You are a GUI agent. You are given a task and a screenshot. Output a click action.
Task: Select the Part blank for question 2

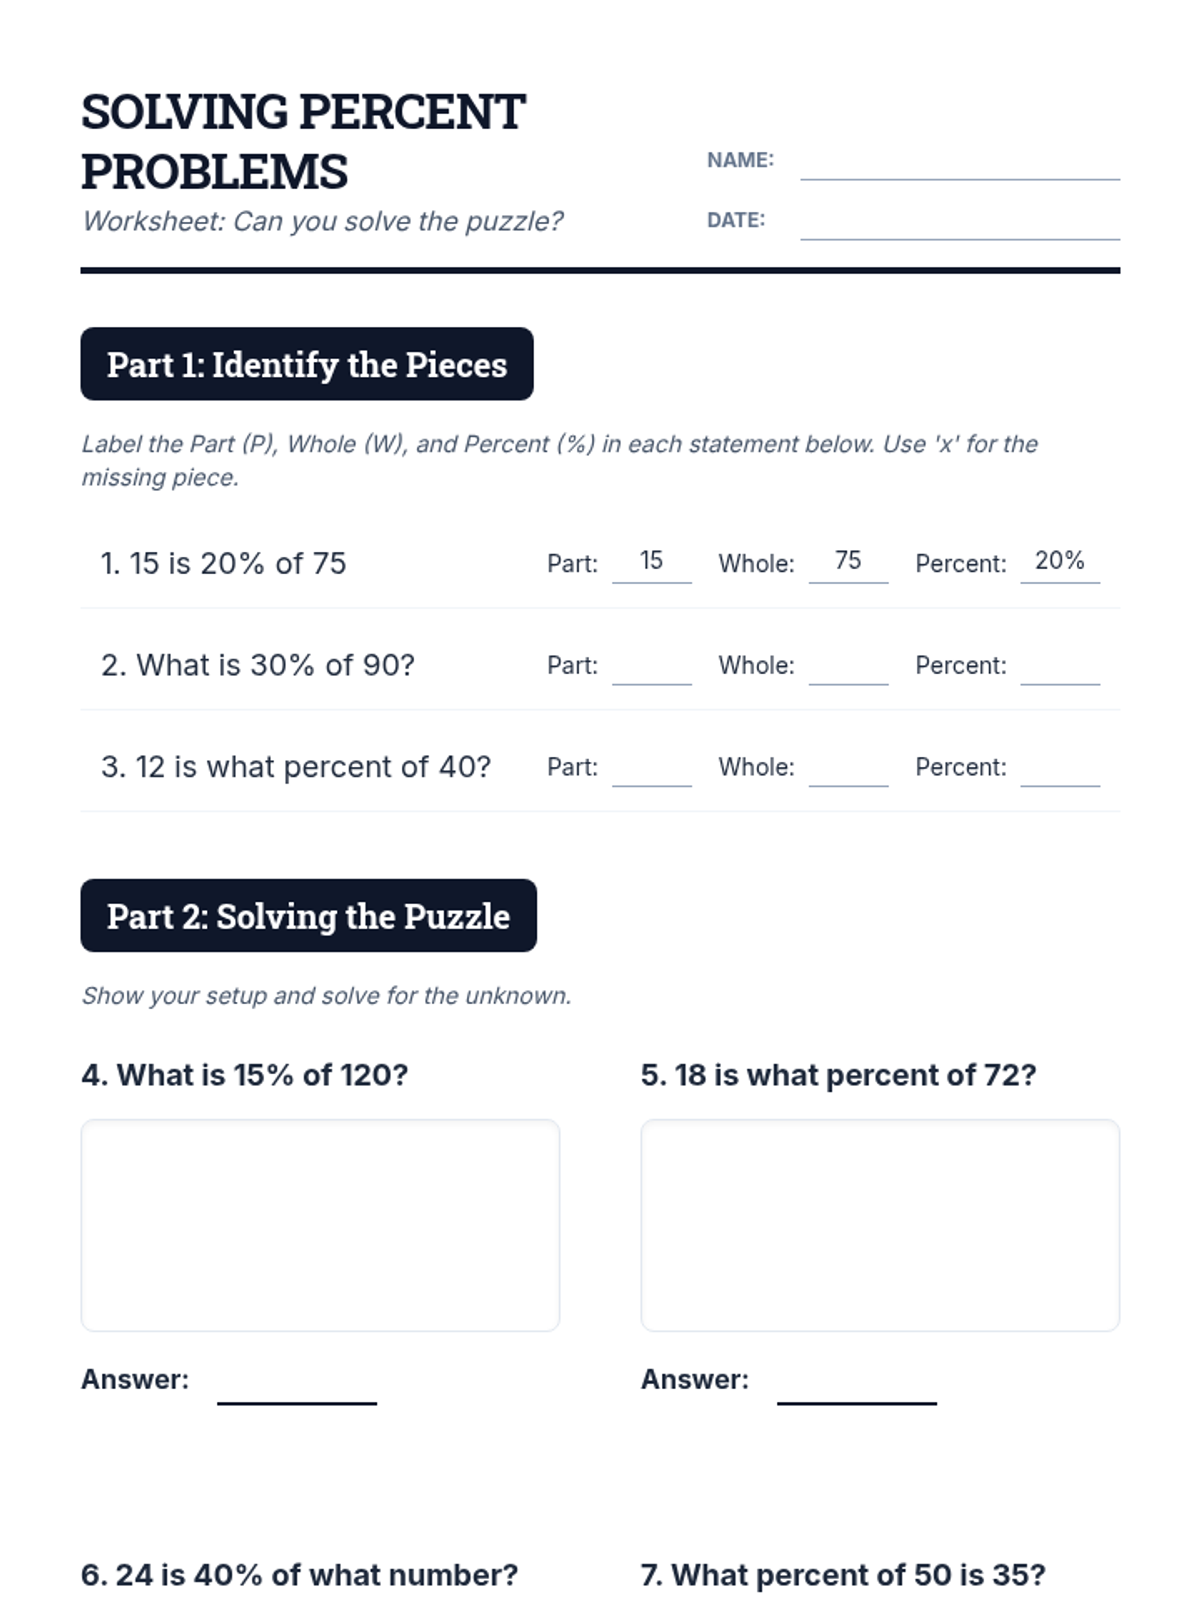pyautogui.click(x=651, y=668)
